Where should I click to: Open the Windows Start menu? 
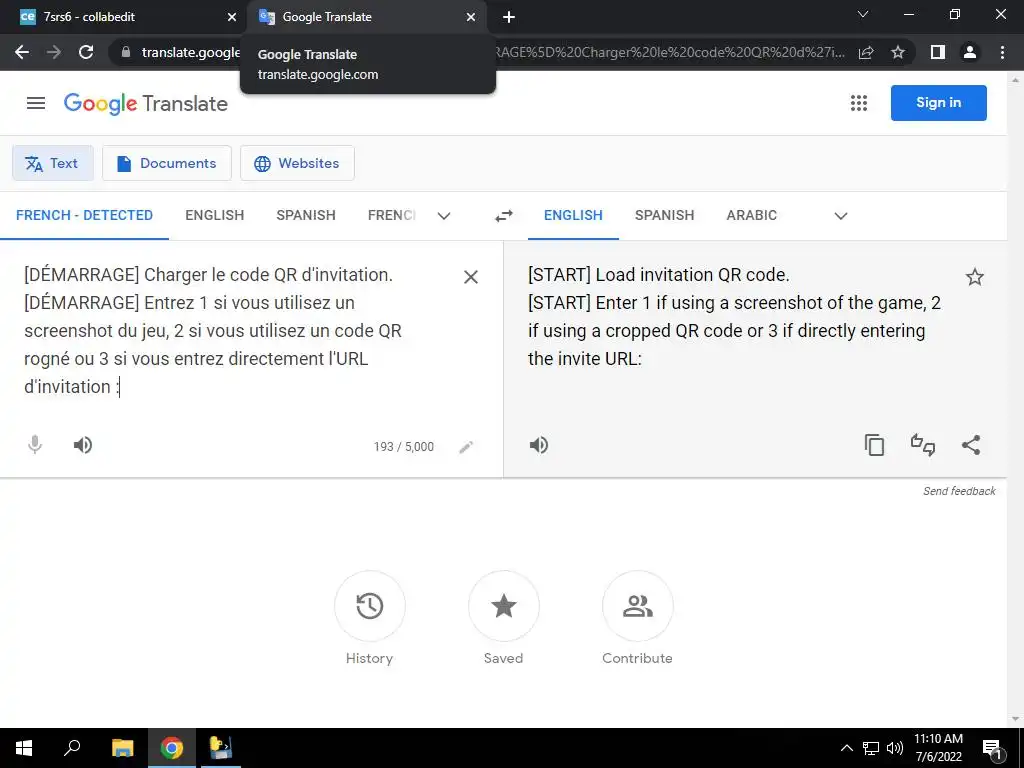point(24,748)
